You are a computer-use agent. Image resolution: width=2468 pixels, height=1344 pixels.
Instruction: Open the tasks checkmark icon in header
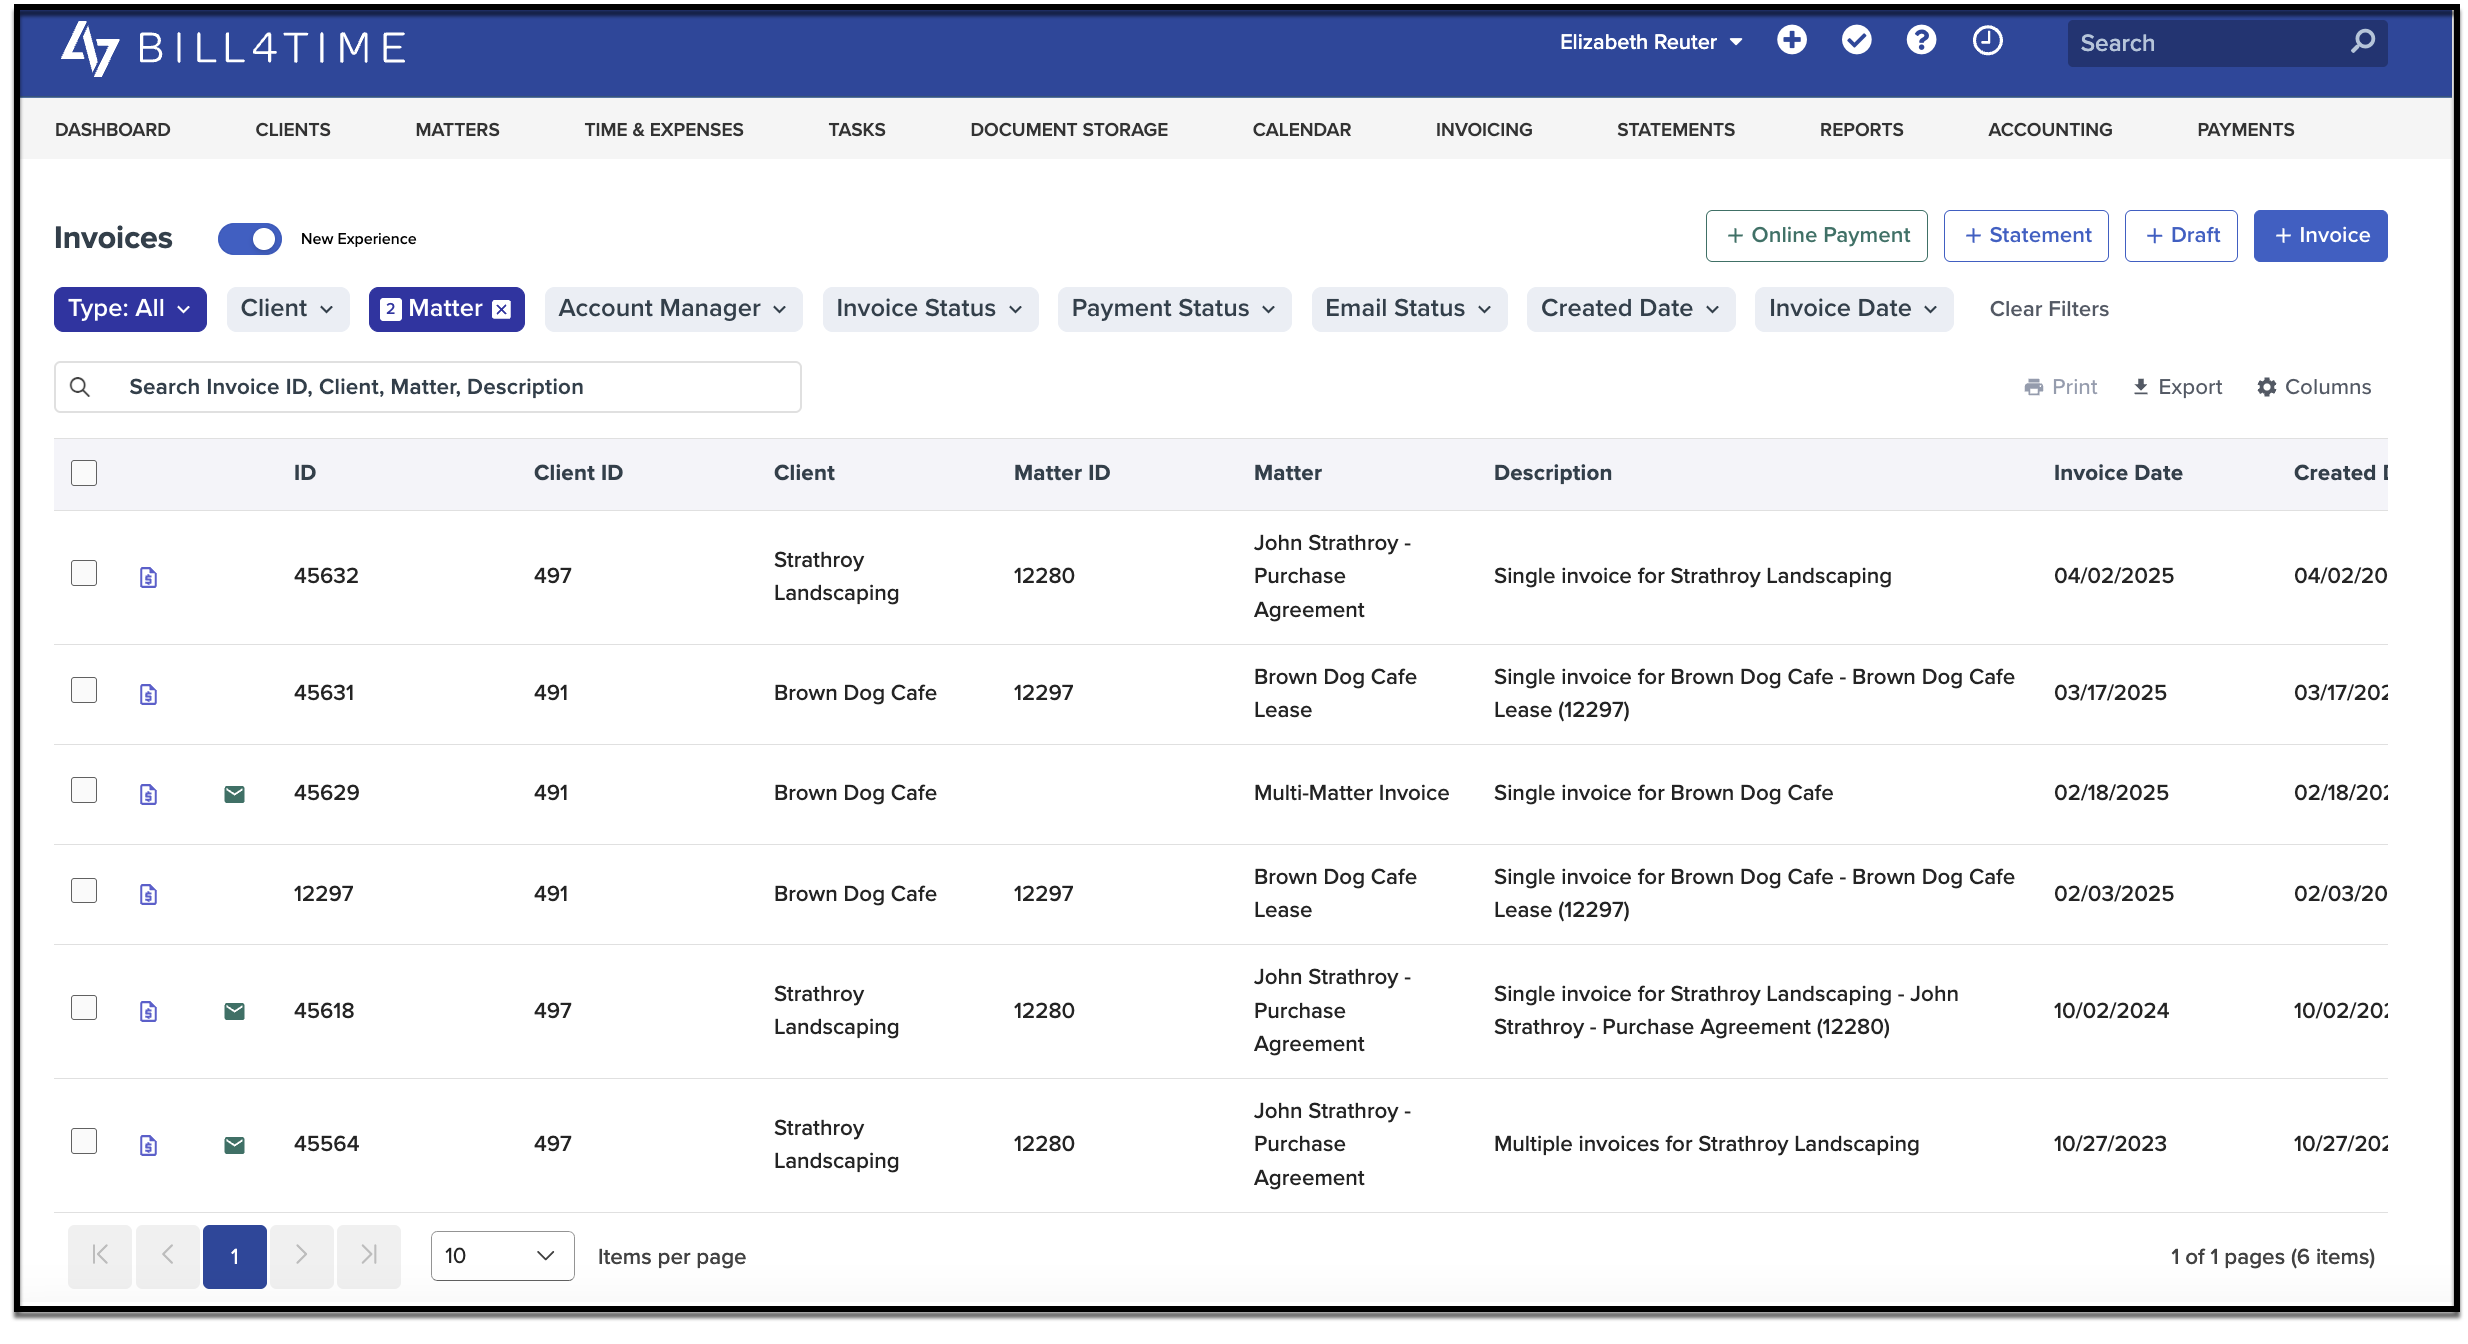click(x=1856, y=41)
